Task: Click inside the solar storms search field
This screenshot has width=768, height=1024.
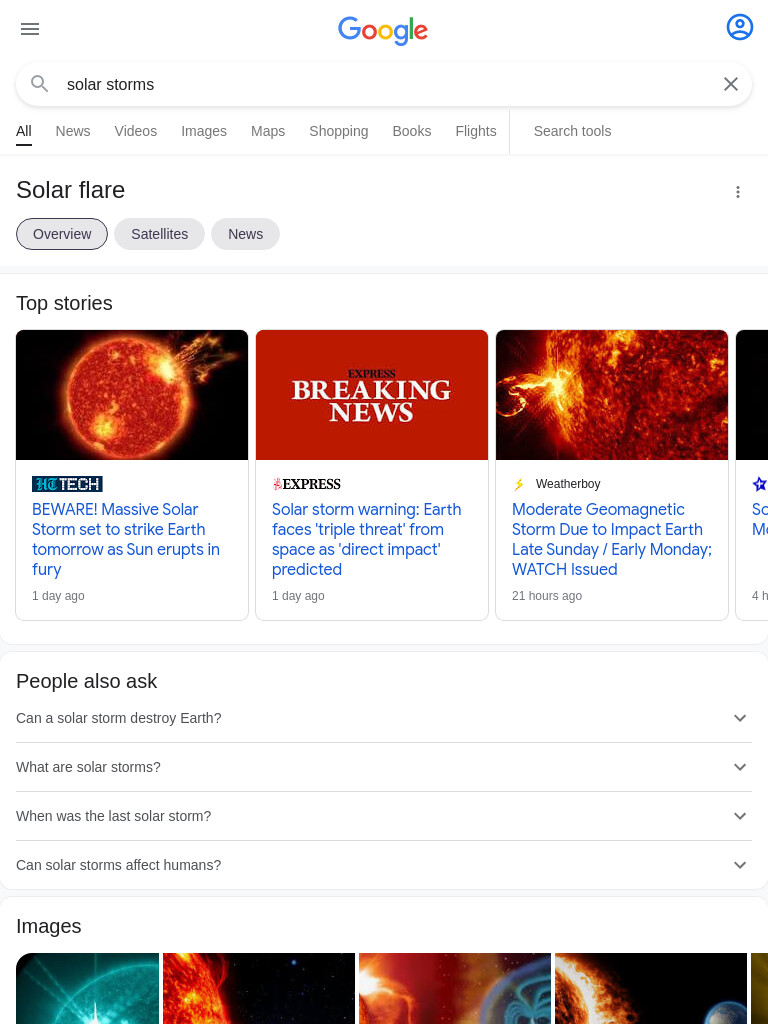Action: (385, 84)
